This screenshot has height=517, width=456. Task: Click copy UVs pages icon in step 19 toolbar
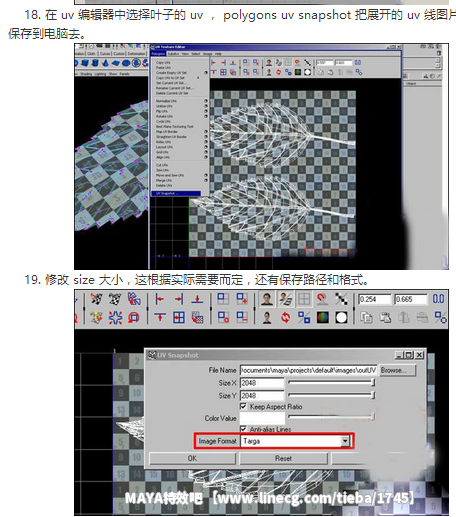(366, 317)
